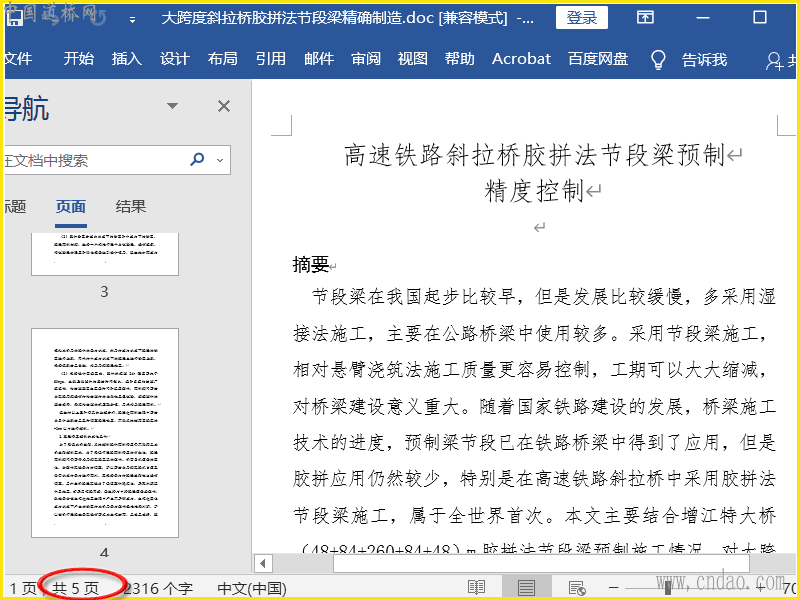Close the navigation pane
This screenshot has height=600, width=800.
(x=223, y=106)
